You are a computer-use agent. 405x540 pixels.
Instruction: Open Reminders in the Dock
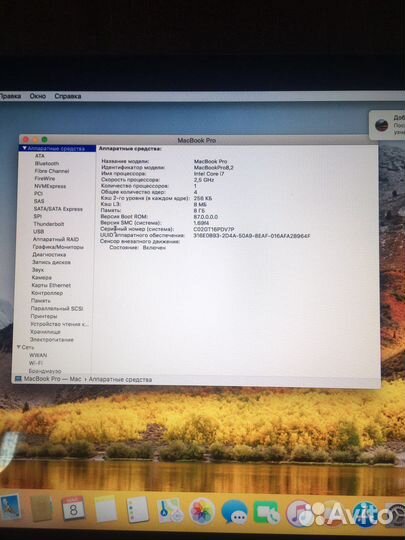tap(137, 510)
